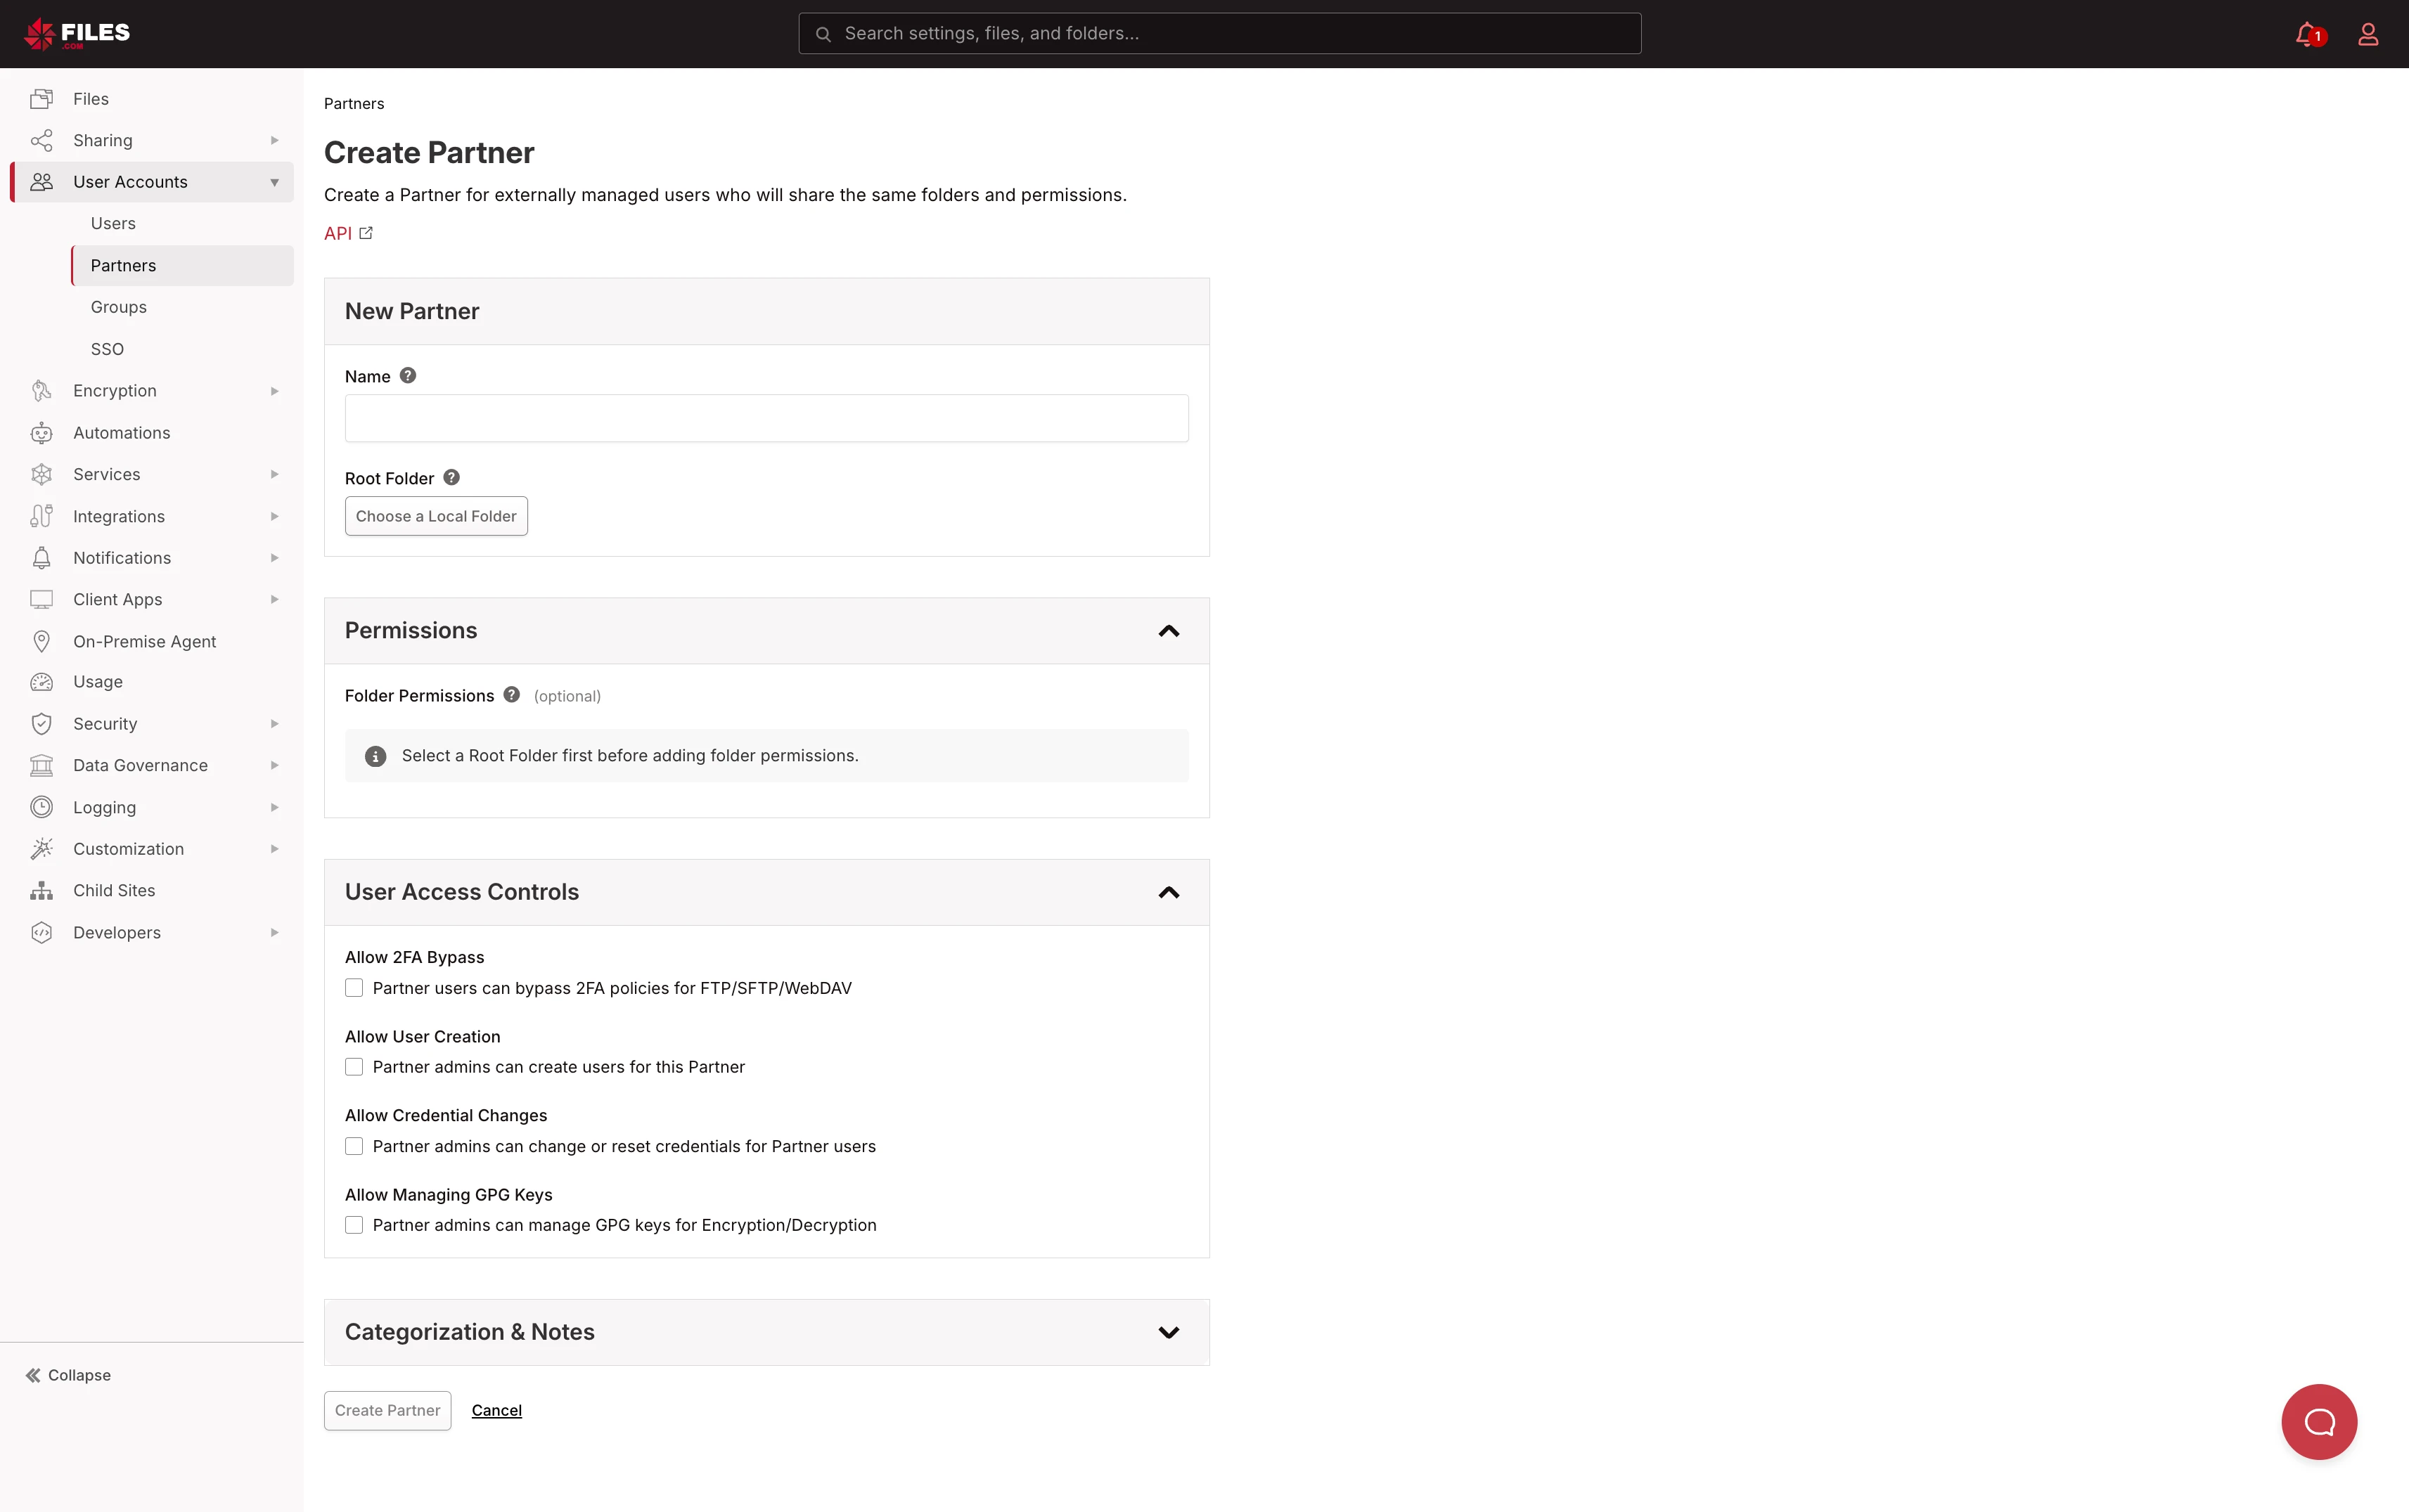Screen dimensions: 2409x1512
Task: Focus the top search box
Action: 1219,33
